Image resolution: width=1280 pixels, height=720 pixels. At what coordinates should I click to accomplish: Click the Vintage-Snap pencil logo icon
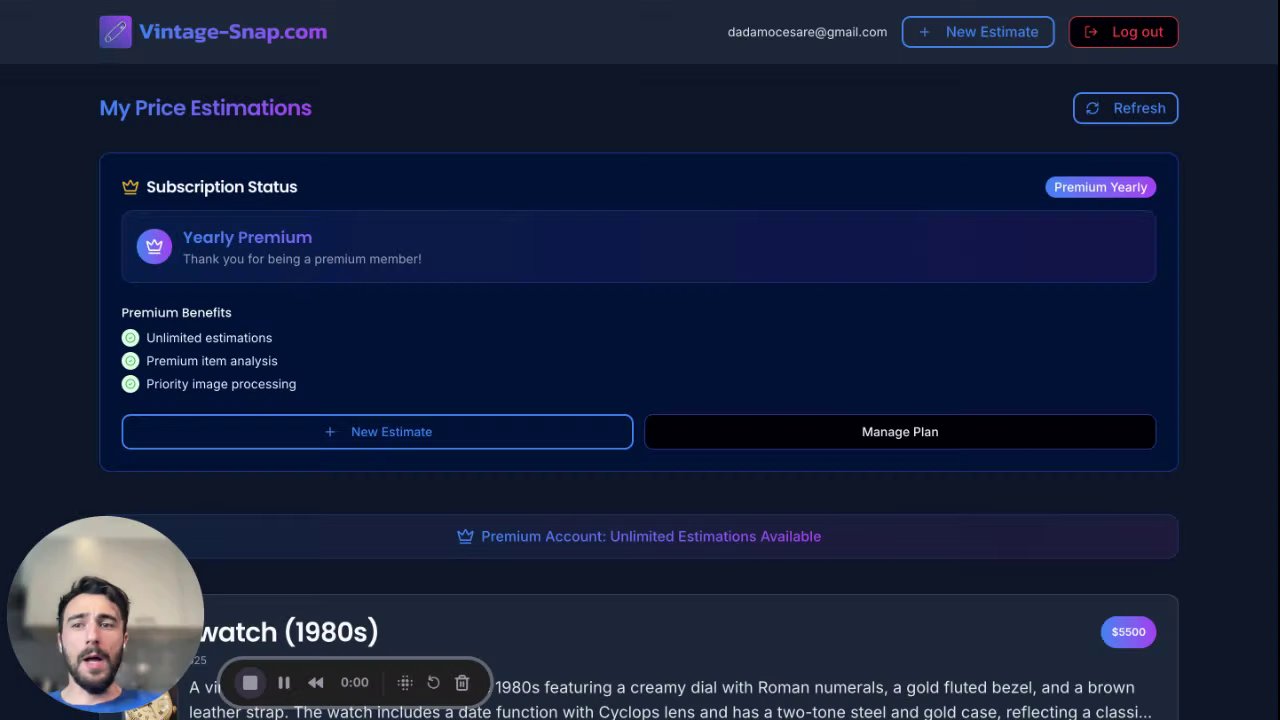point(115,32)
